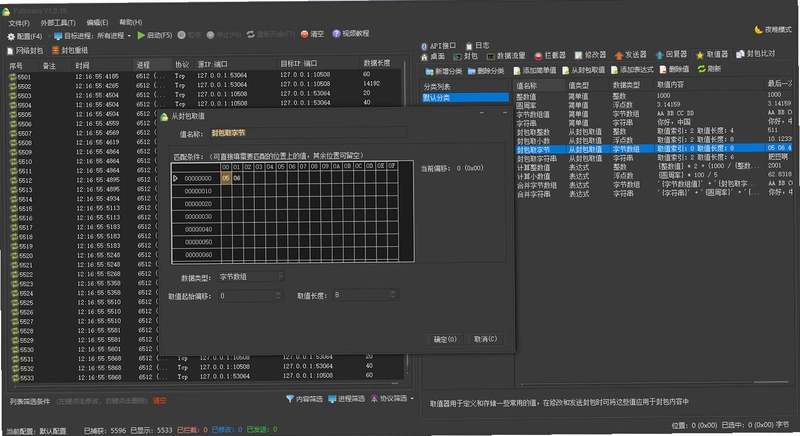Click the 内容筛选 funnel filter icon
The width and height of the screenshot is (800, 436).
point(290,399)
